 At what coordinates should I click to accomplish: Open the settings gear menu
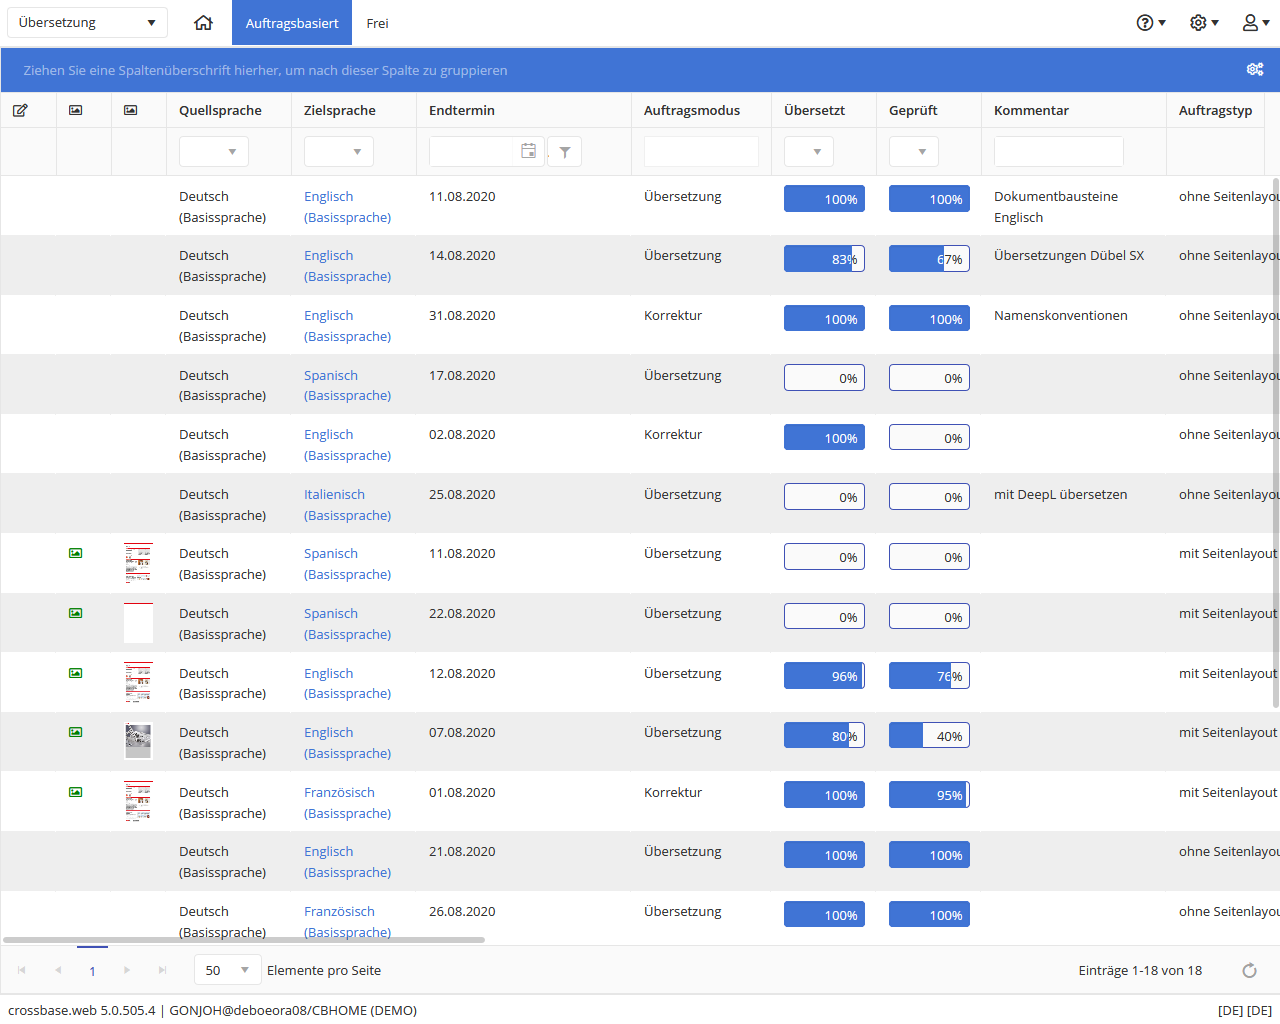(1204, 22)
